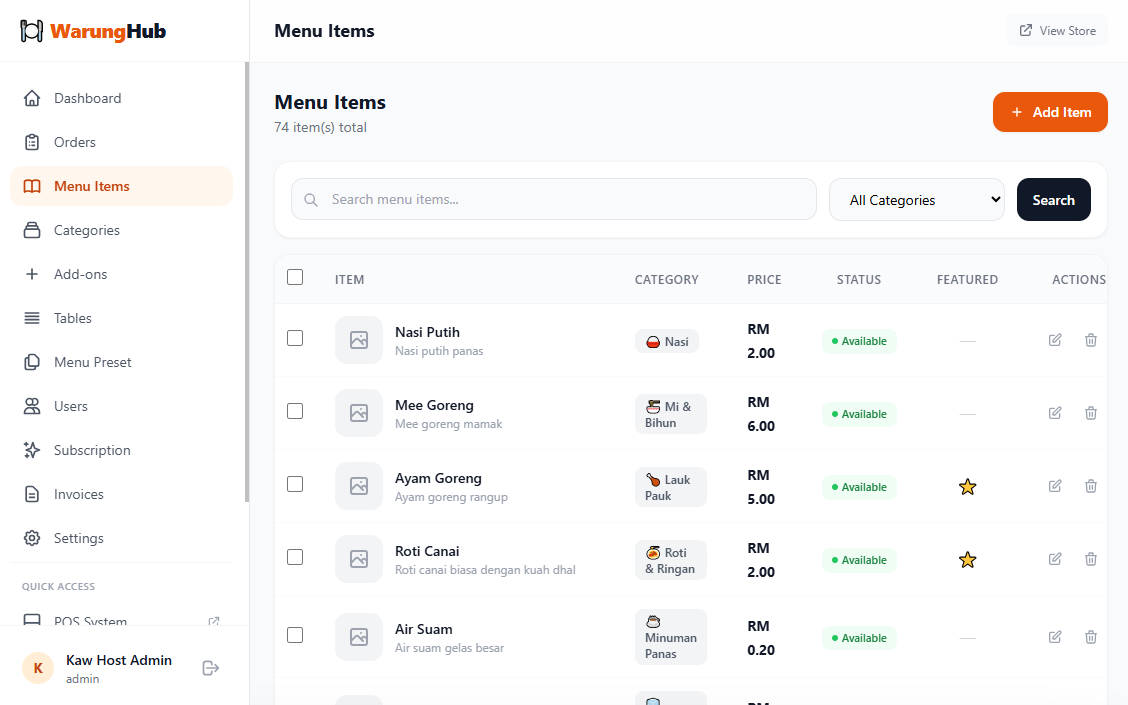The width and height of the screenshot is (1128, 705).
Task: Click the View Store link
Action: (x=1057, y=31)
